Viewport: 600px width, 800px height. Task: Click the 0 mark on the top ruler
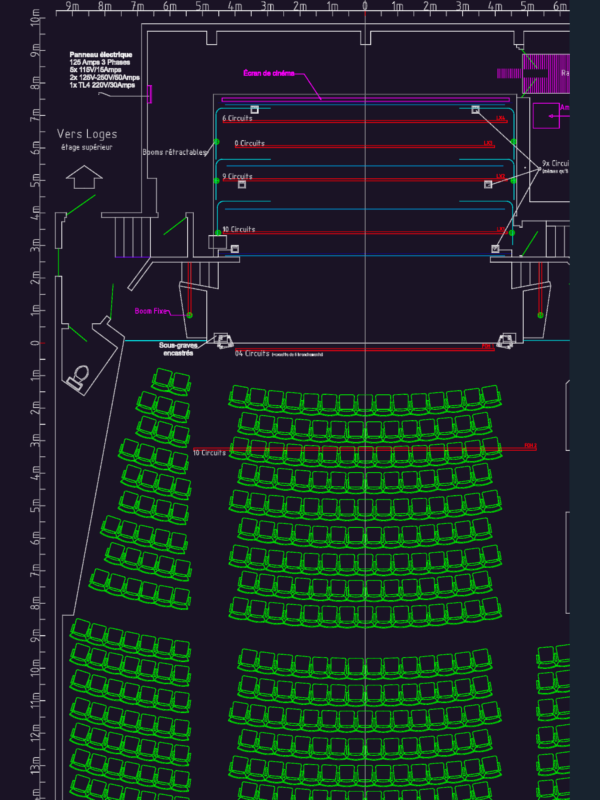point(365,6)
